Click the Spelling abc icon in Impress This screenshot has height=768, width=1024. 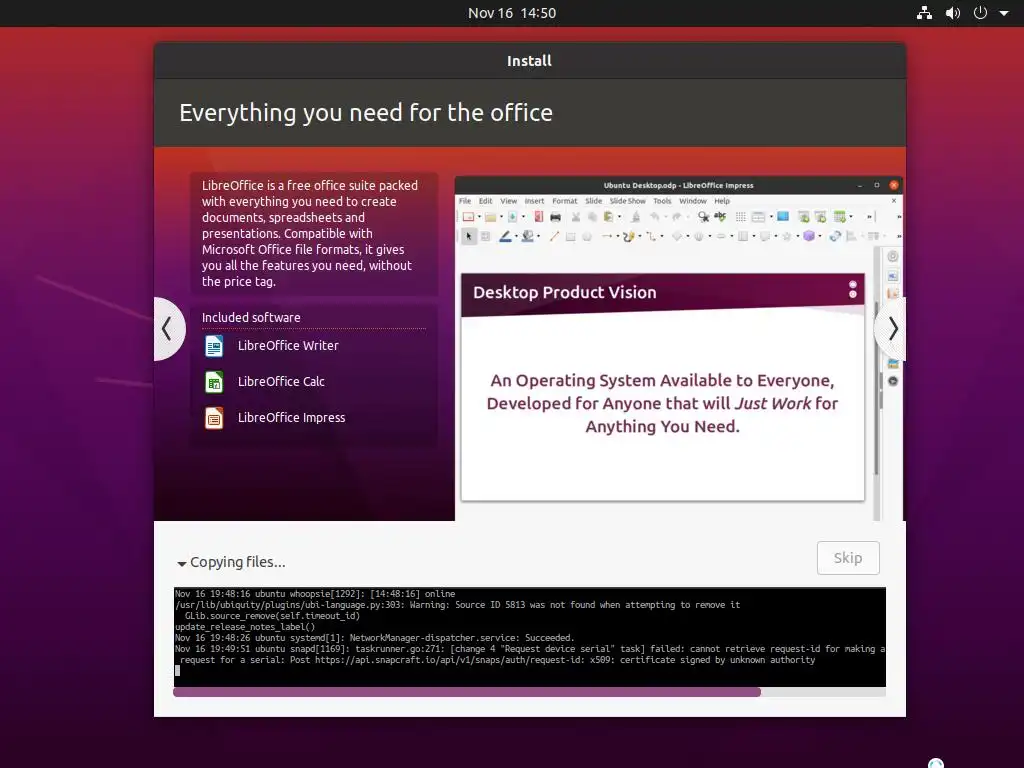[720, 216]
